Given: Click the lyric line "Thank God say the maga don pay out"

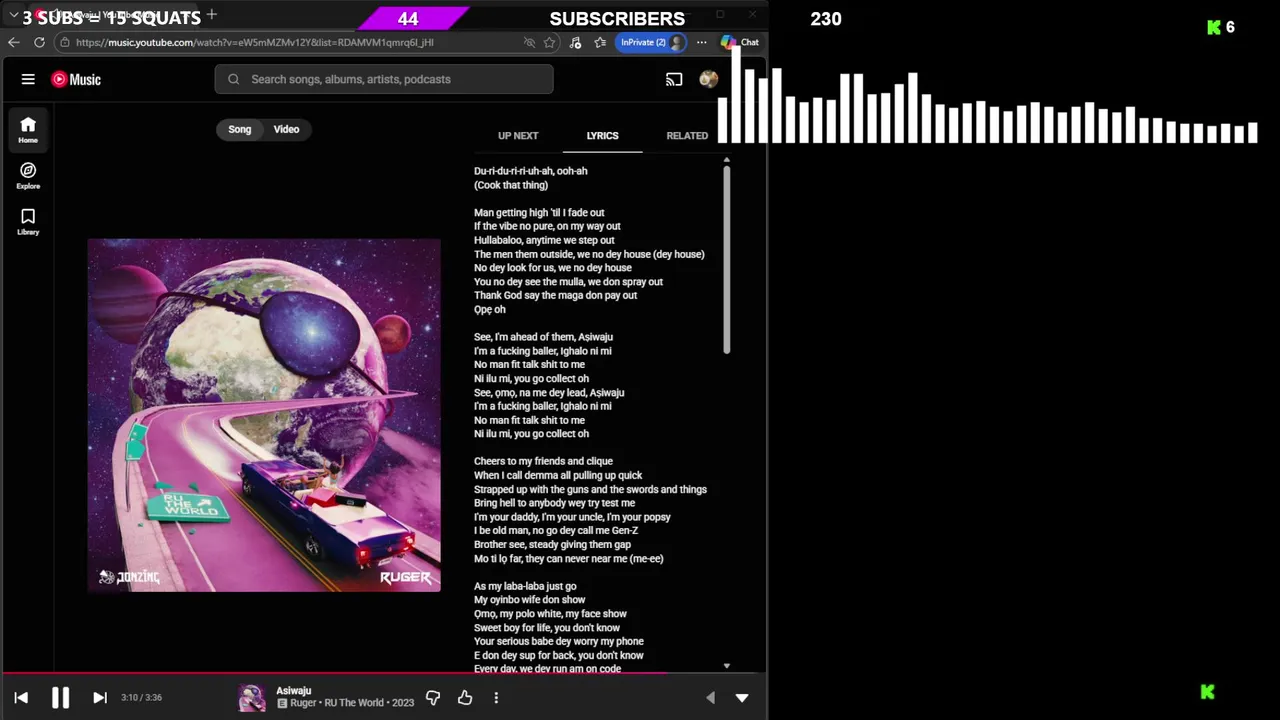Looking at the screenshot, I should [555, 296].
